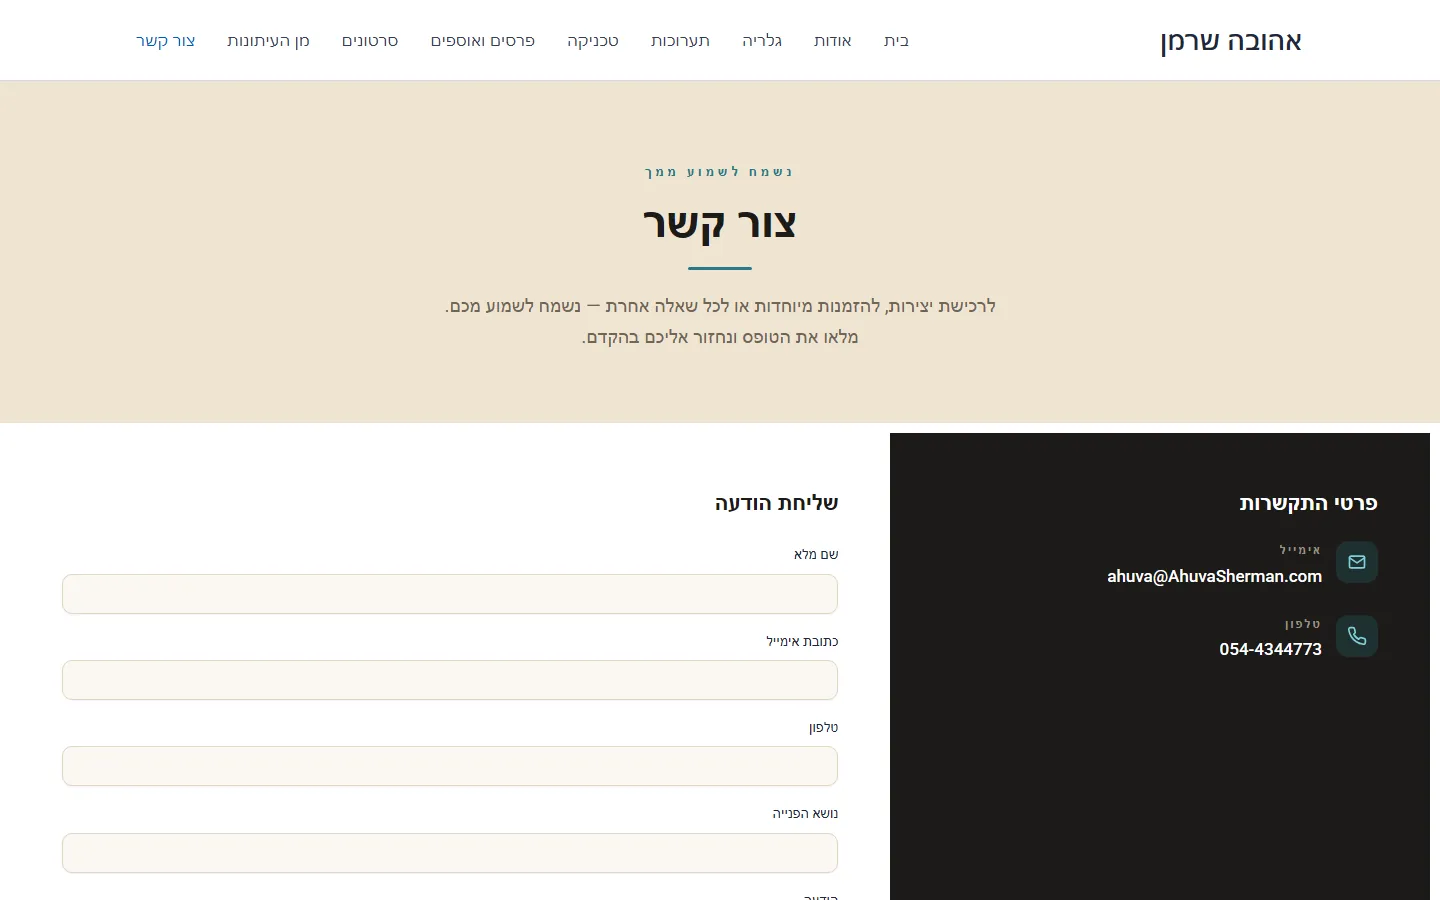1440x900 pixels.
Task: Open the טכניקה technique page
Action: pyautogui.click(x=593, y=41)
